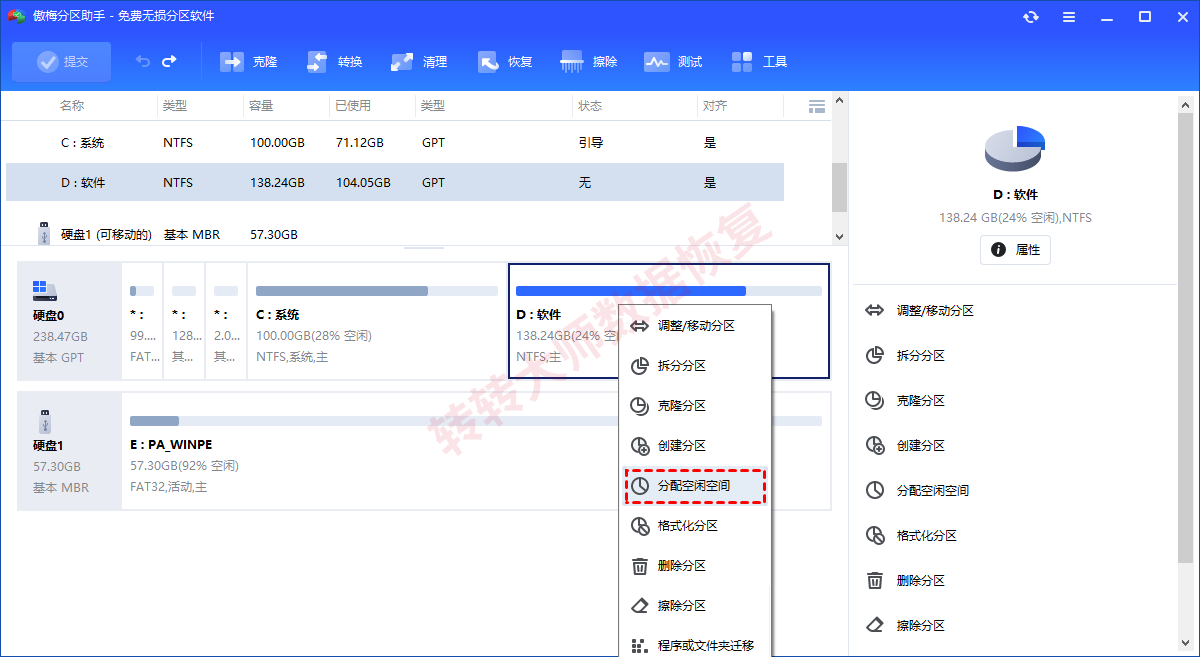Choose 调整/移动分区 in context menu
Viewport: 1200px width, 657px height.
pos(695,326)
